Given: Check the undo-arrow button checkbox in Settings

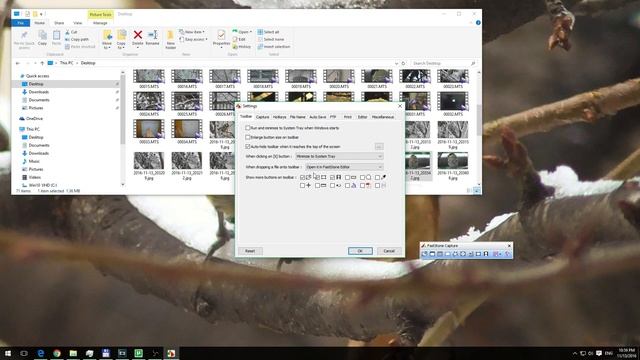Looking at the screenshot, I should tap(332, 185).
